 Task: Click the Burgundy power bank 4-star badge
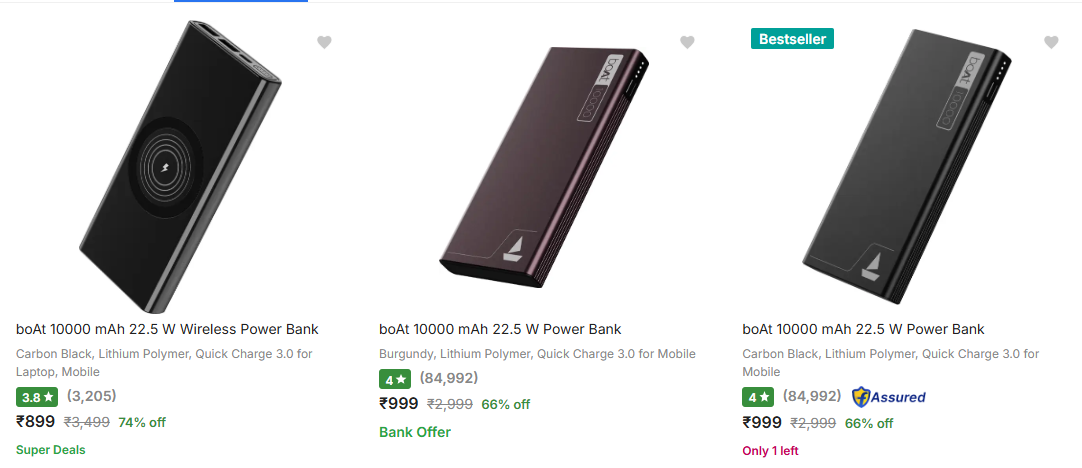395,379
